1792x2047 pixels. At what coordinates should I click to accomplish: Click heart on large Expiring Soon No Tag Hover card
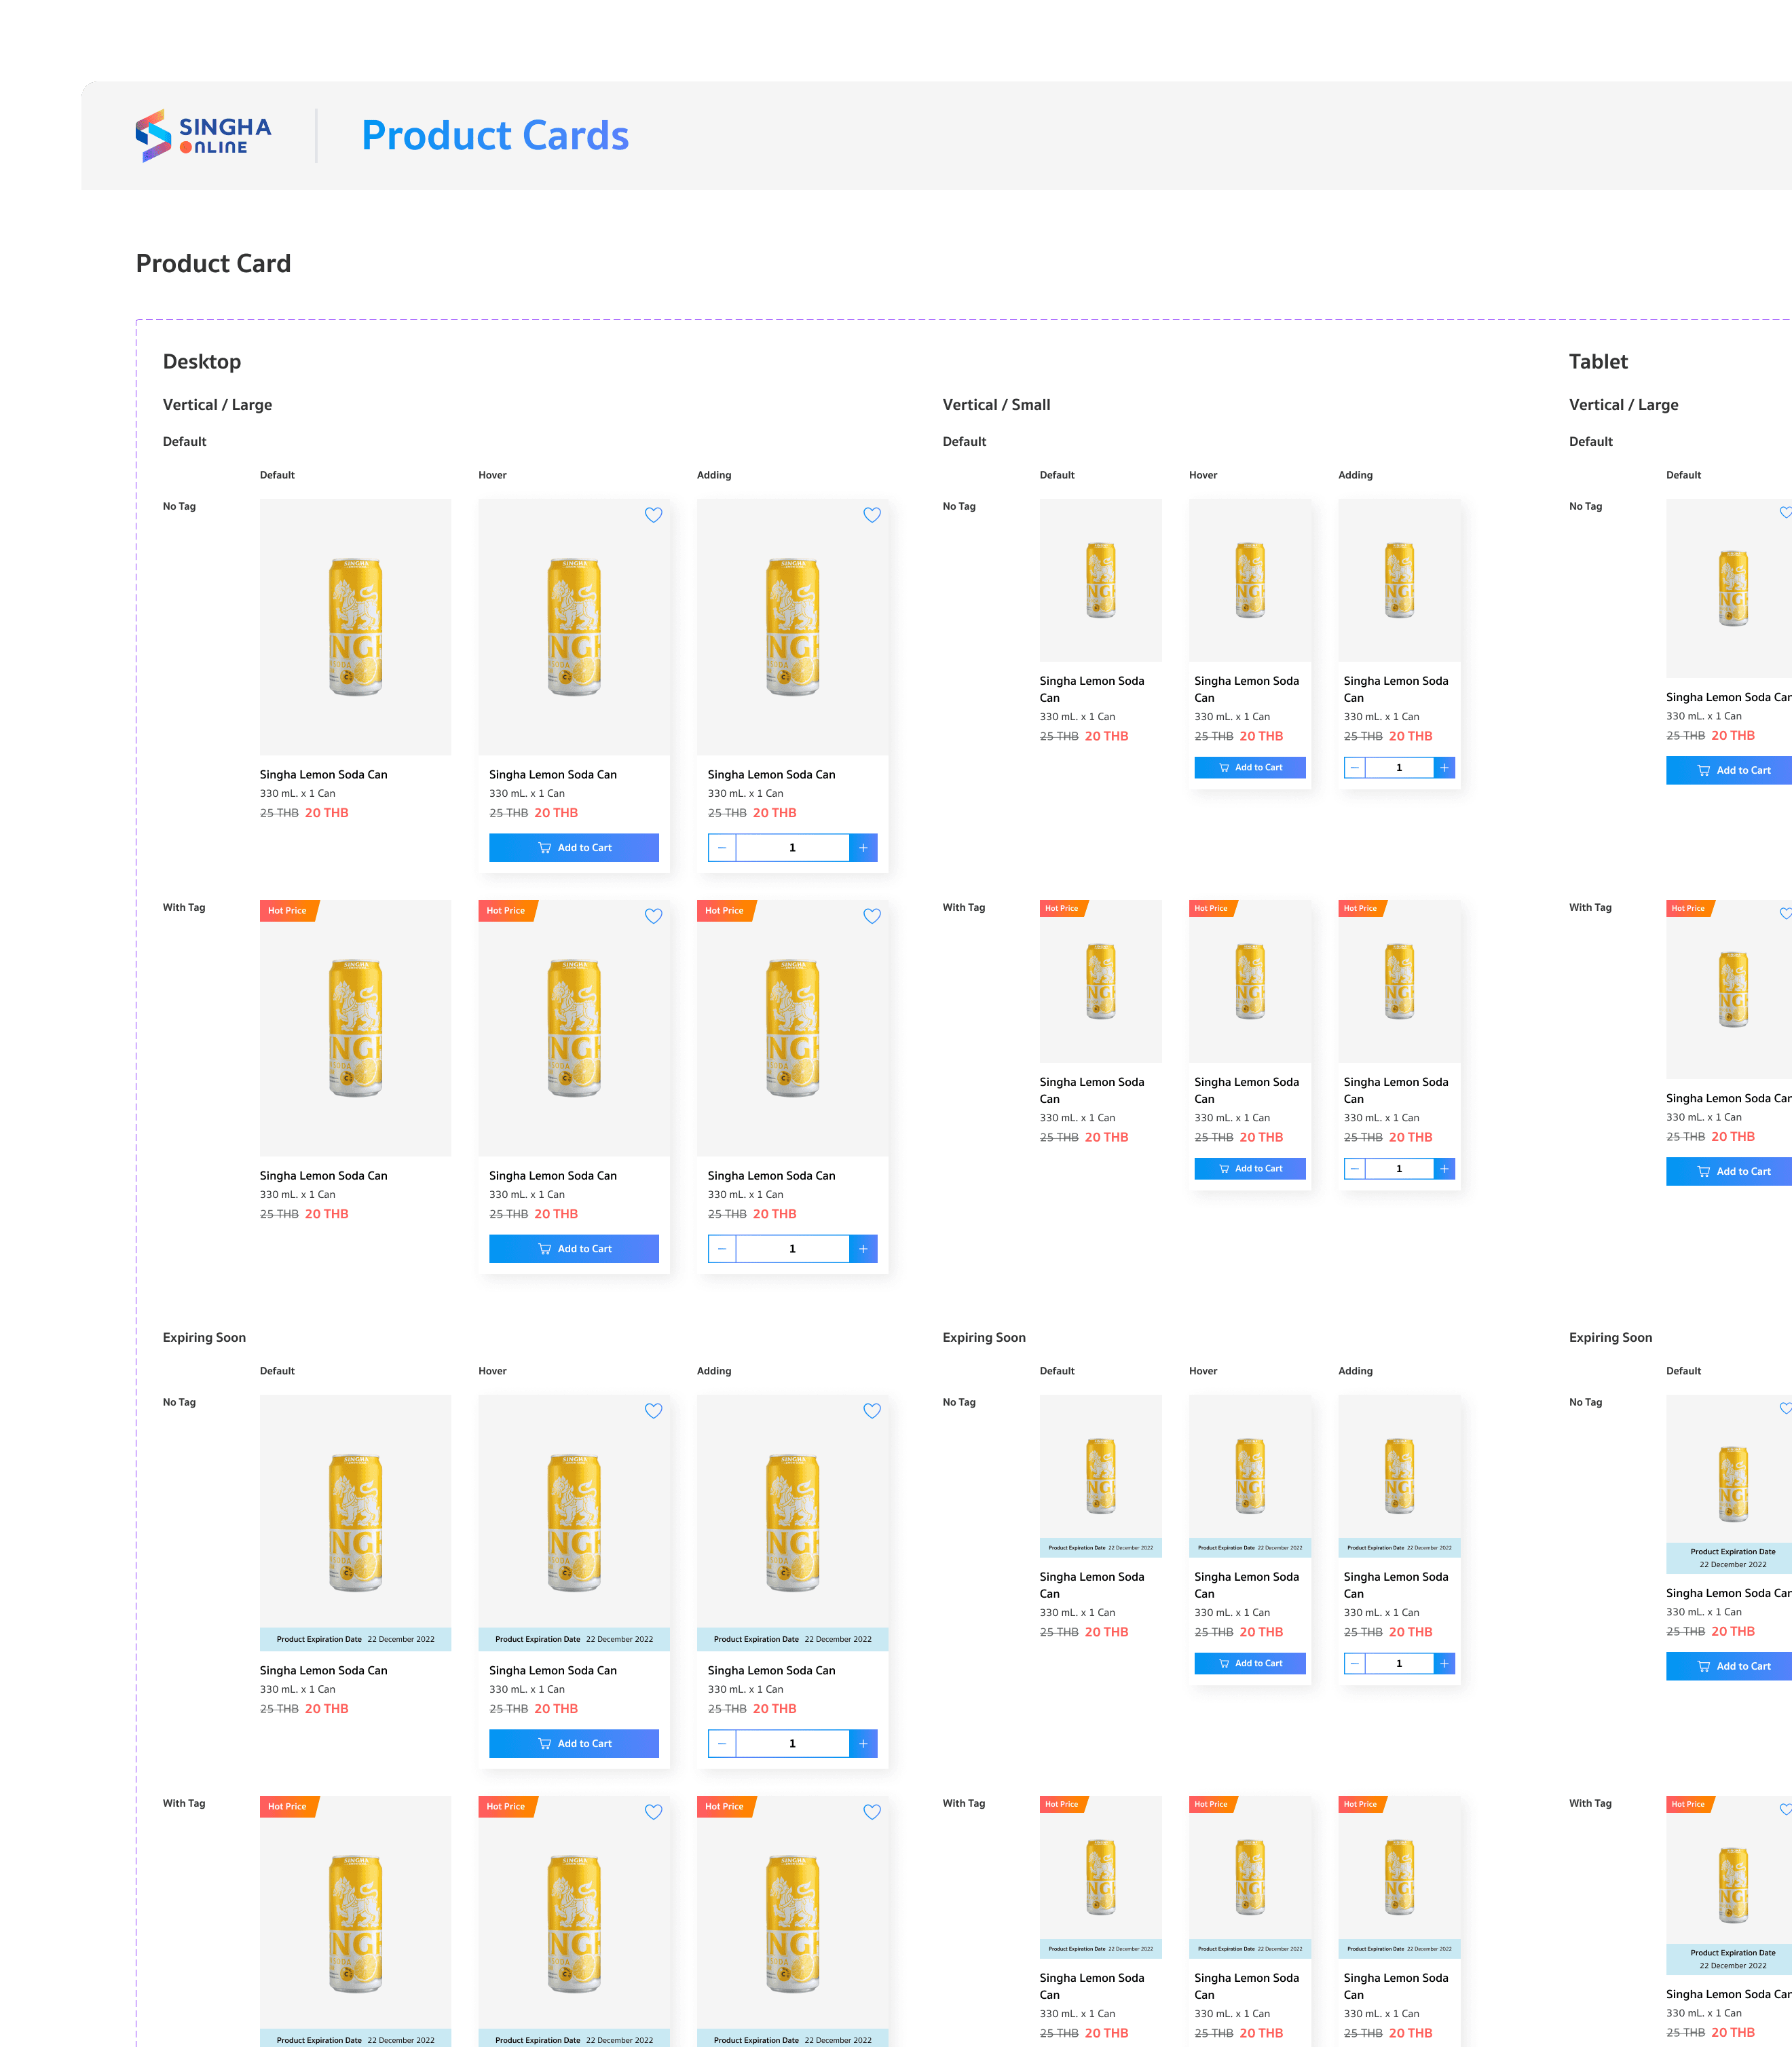click(653, 1411)
